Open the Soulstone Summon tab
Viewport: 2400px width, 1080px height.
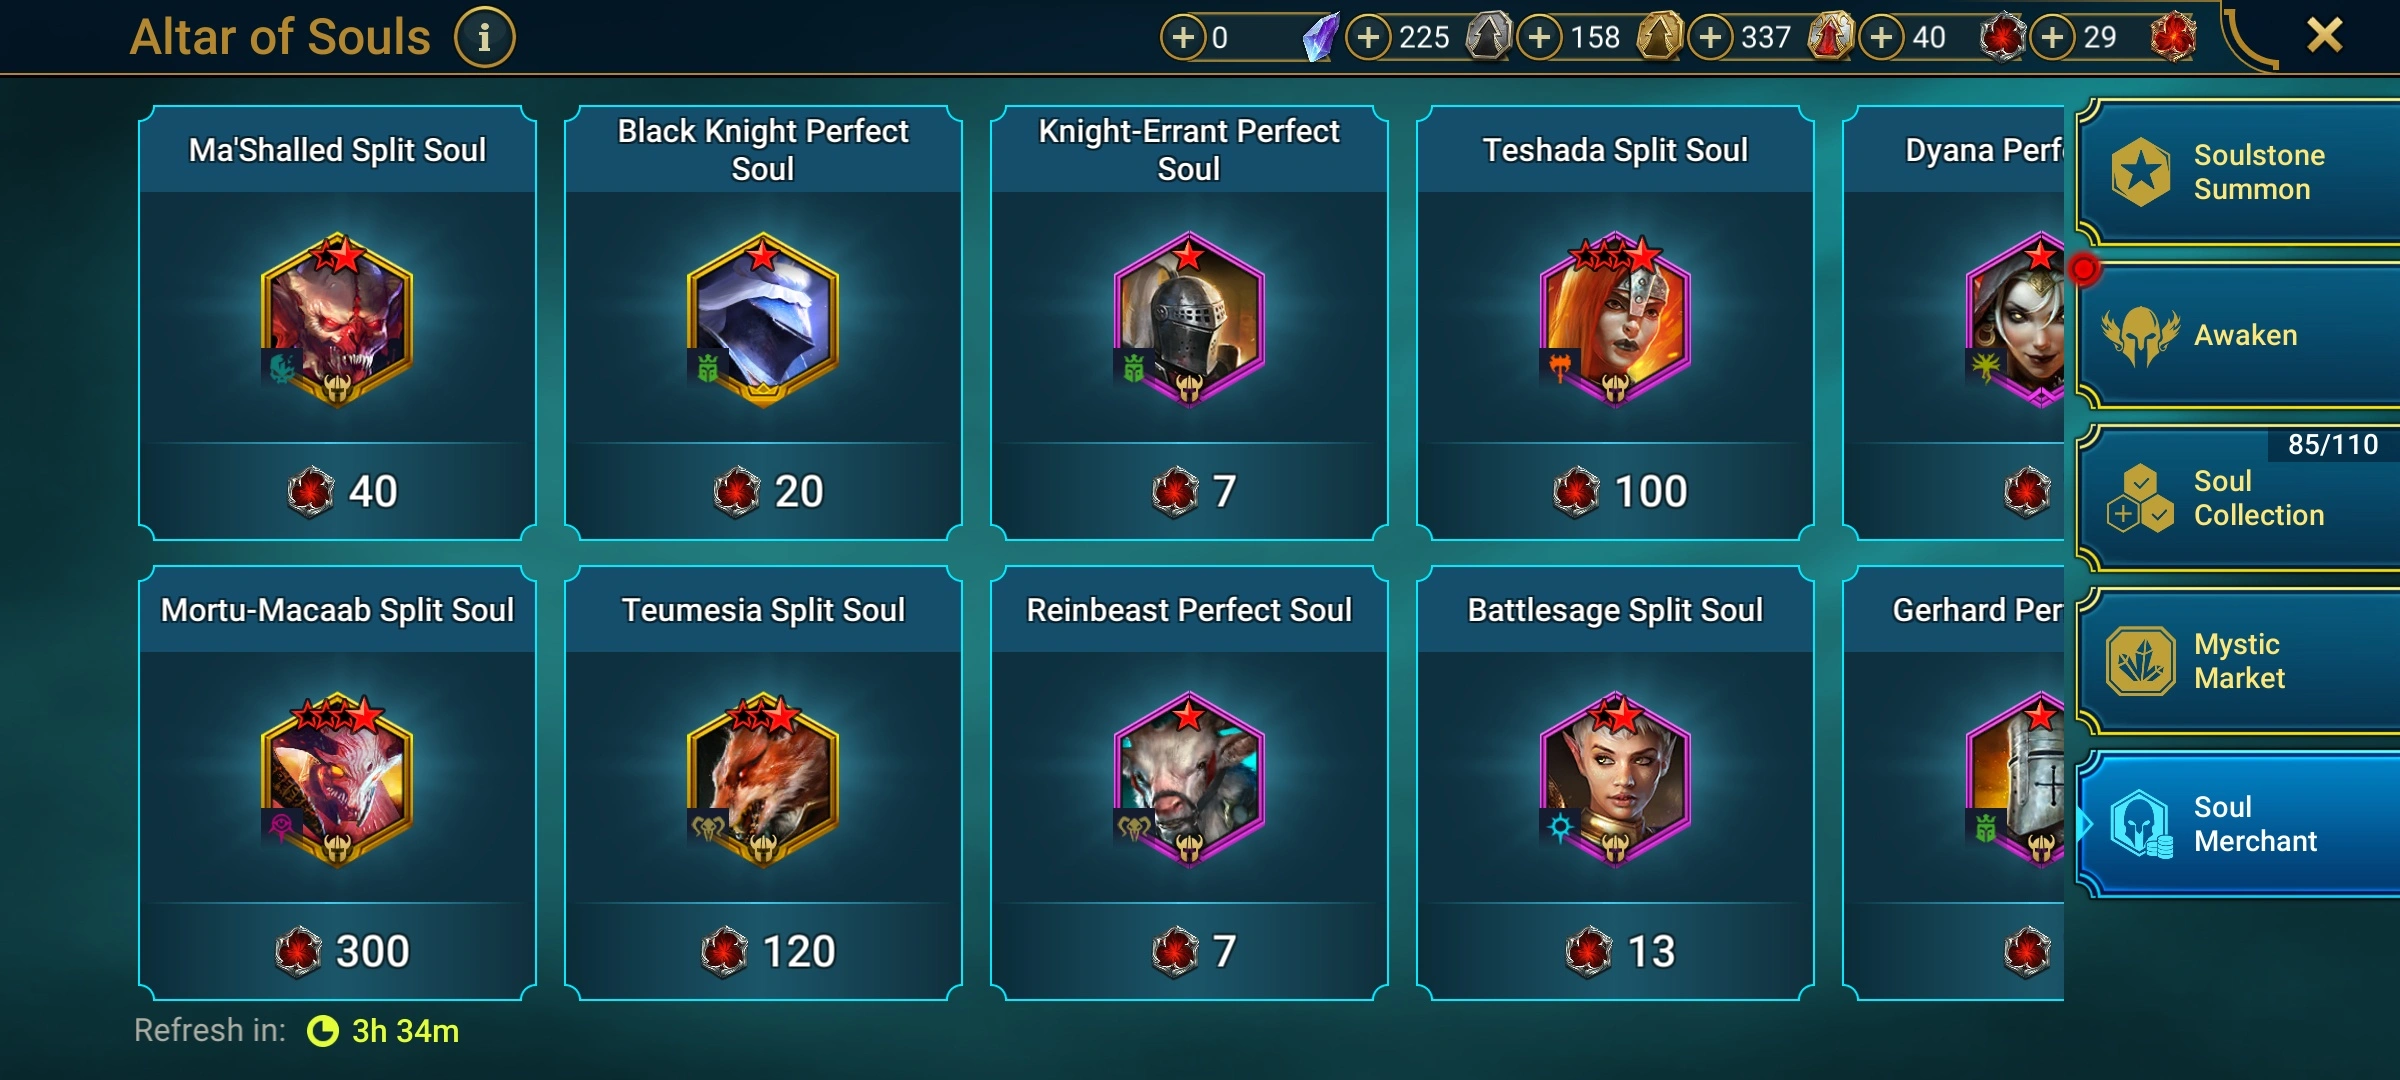(2238, 172)
